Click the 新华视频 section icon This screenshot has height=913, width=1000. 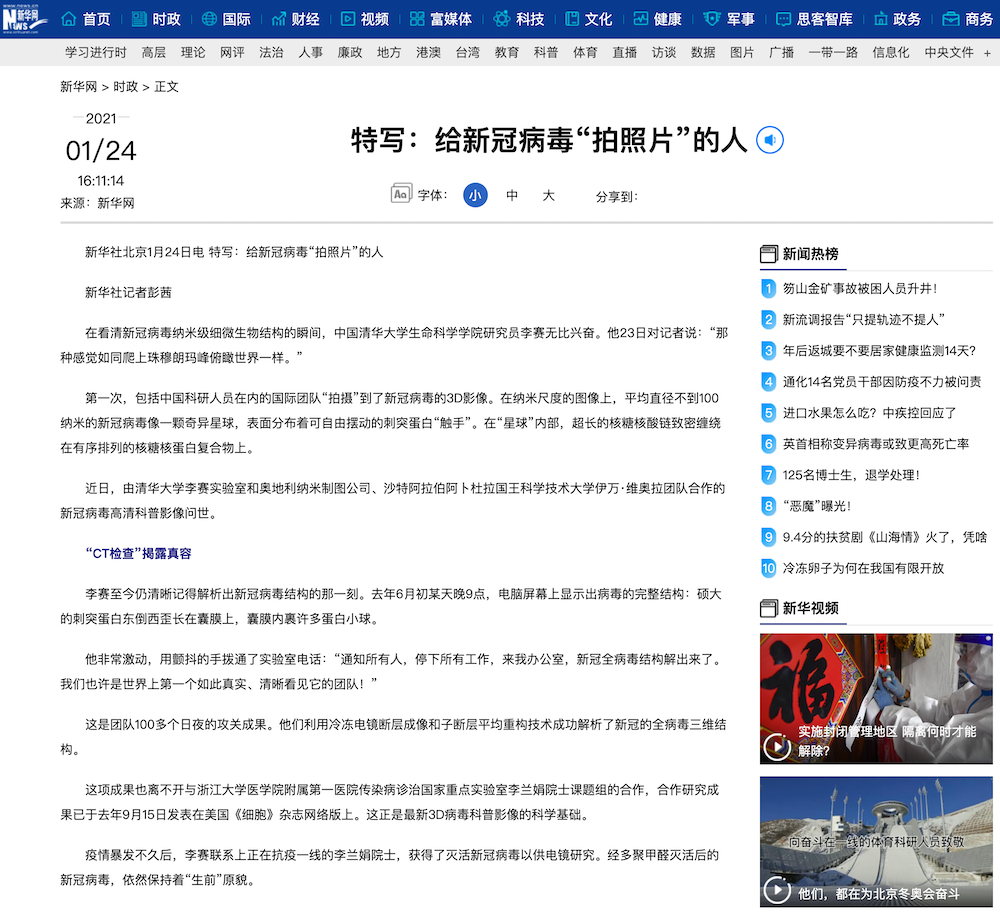click(x=768, y=608)
